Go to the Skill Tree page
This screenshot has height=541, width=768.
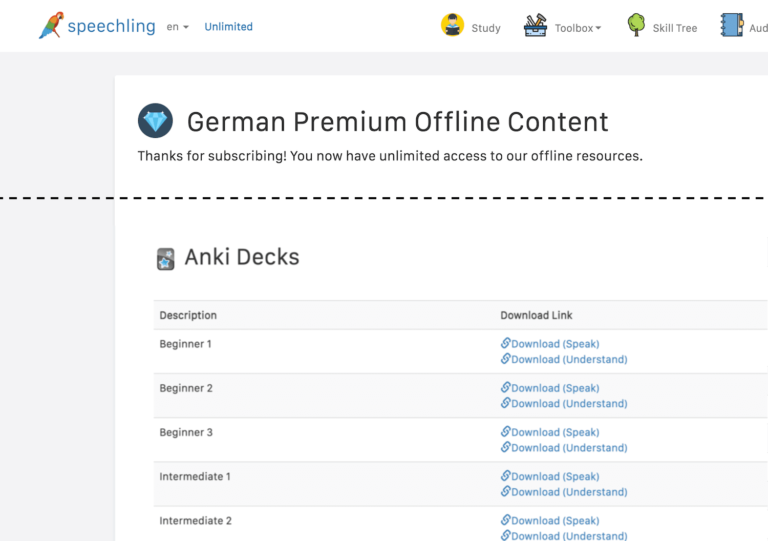[x=674, y=28]
